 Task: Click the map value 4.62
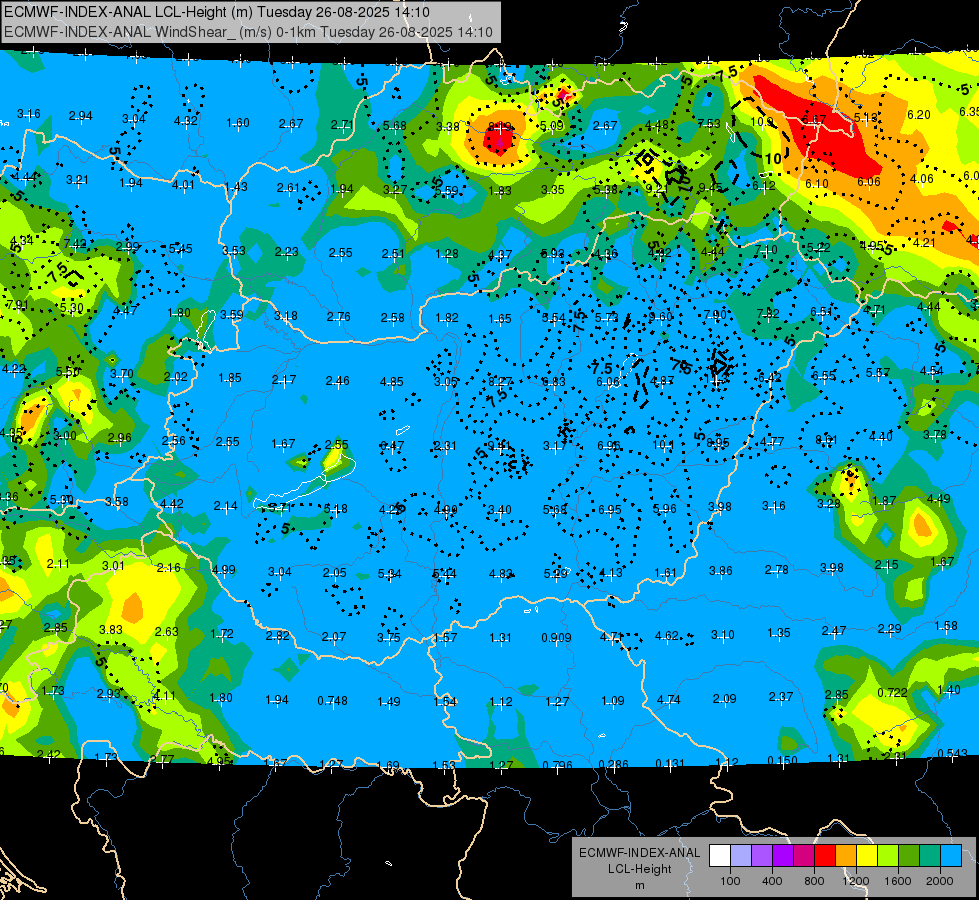666,636
